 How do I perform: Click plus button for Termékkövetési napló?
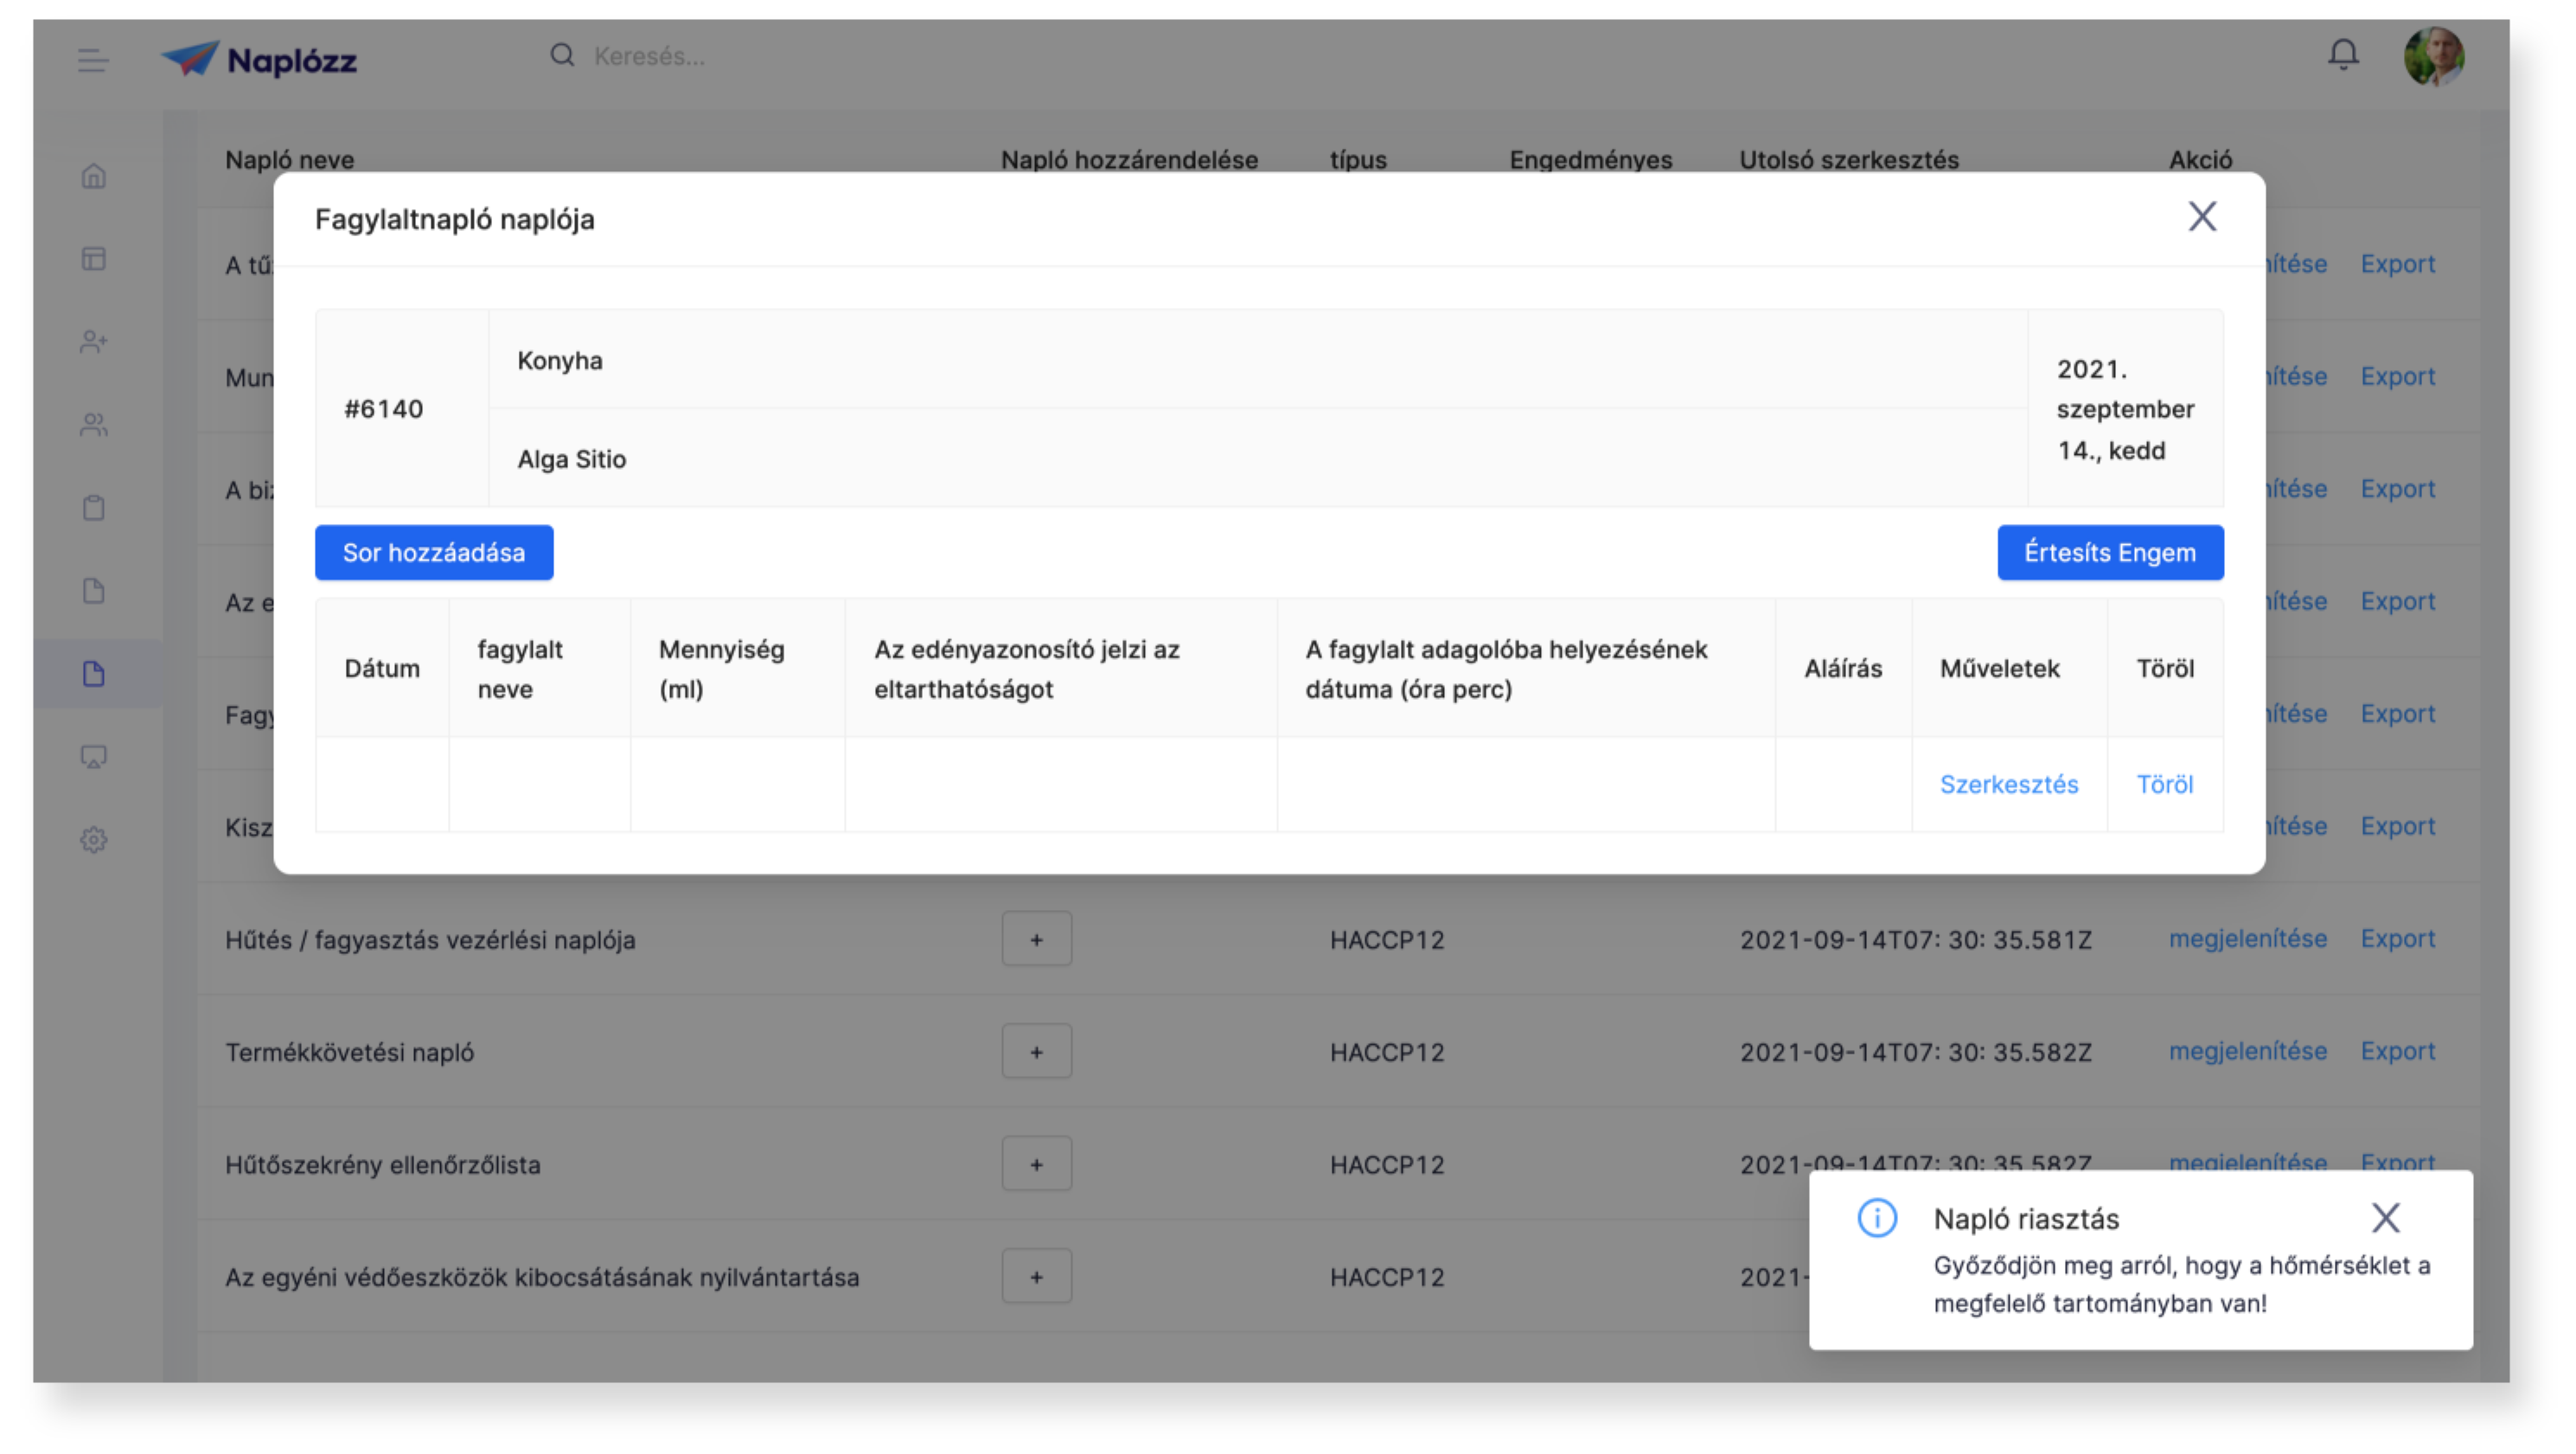(x=1036, y=1052)
